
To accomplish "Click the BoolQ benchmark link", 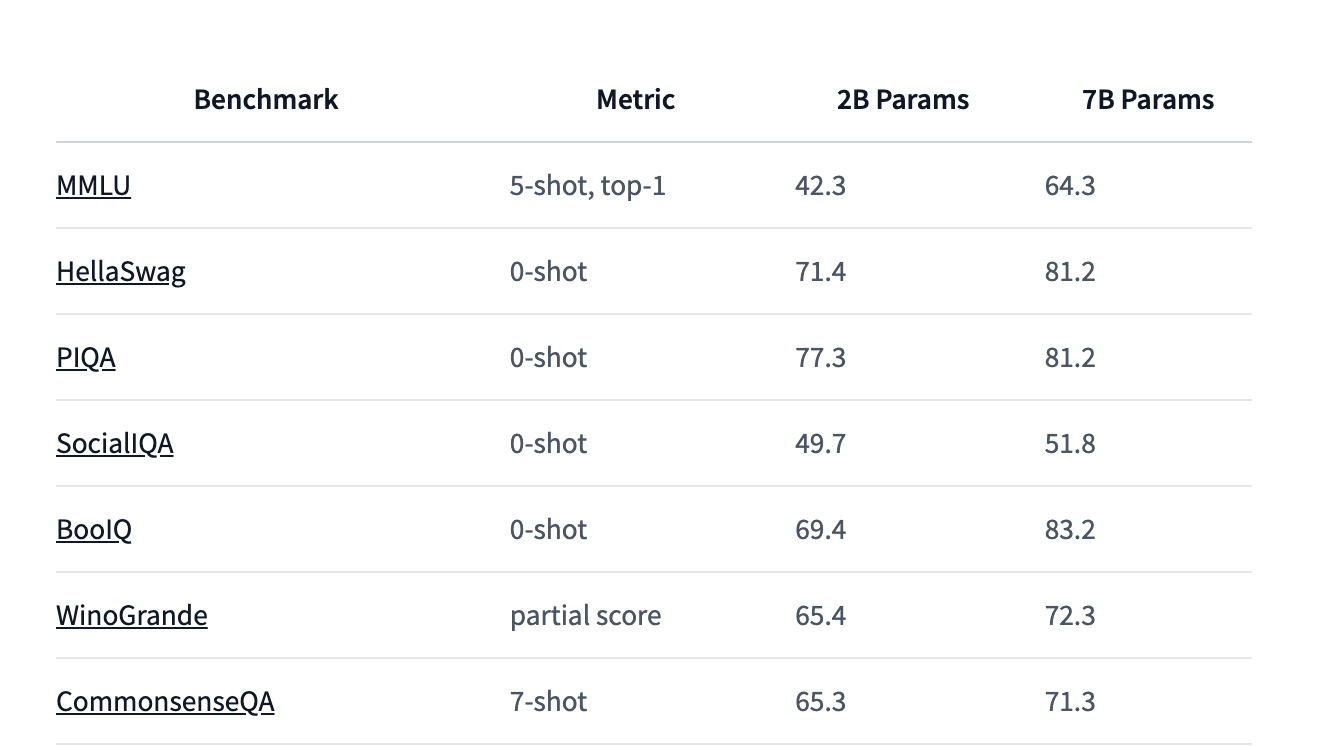I will click(x=94, y=530).
